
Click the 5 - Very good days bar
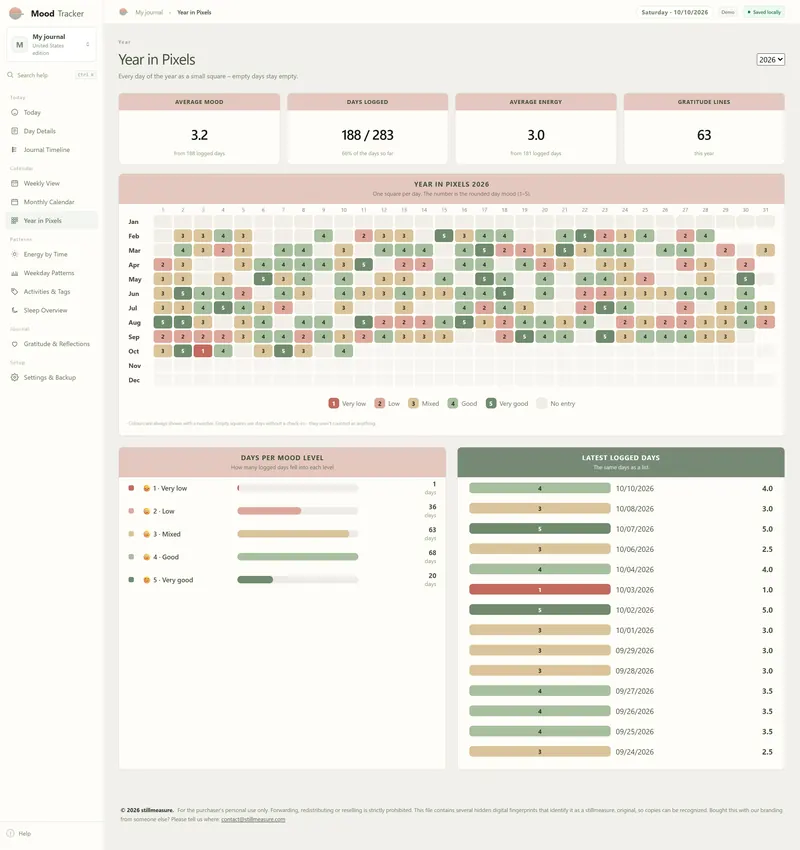click(298, 579)
